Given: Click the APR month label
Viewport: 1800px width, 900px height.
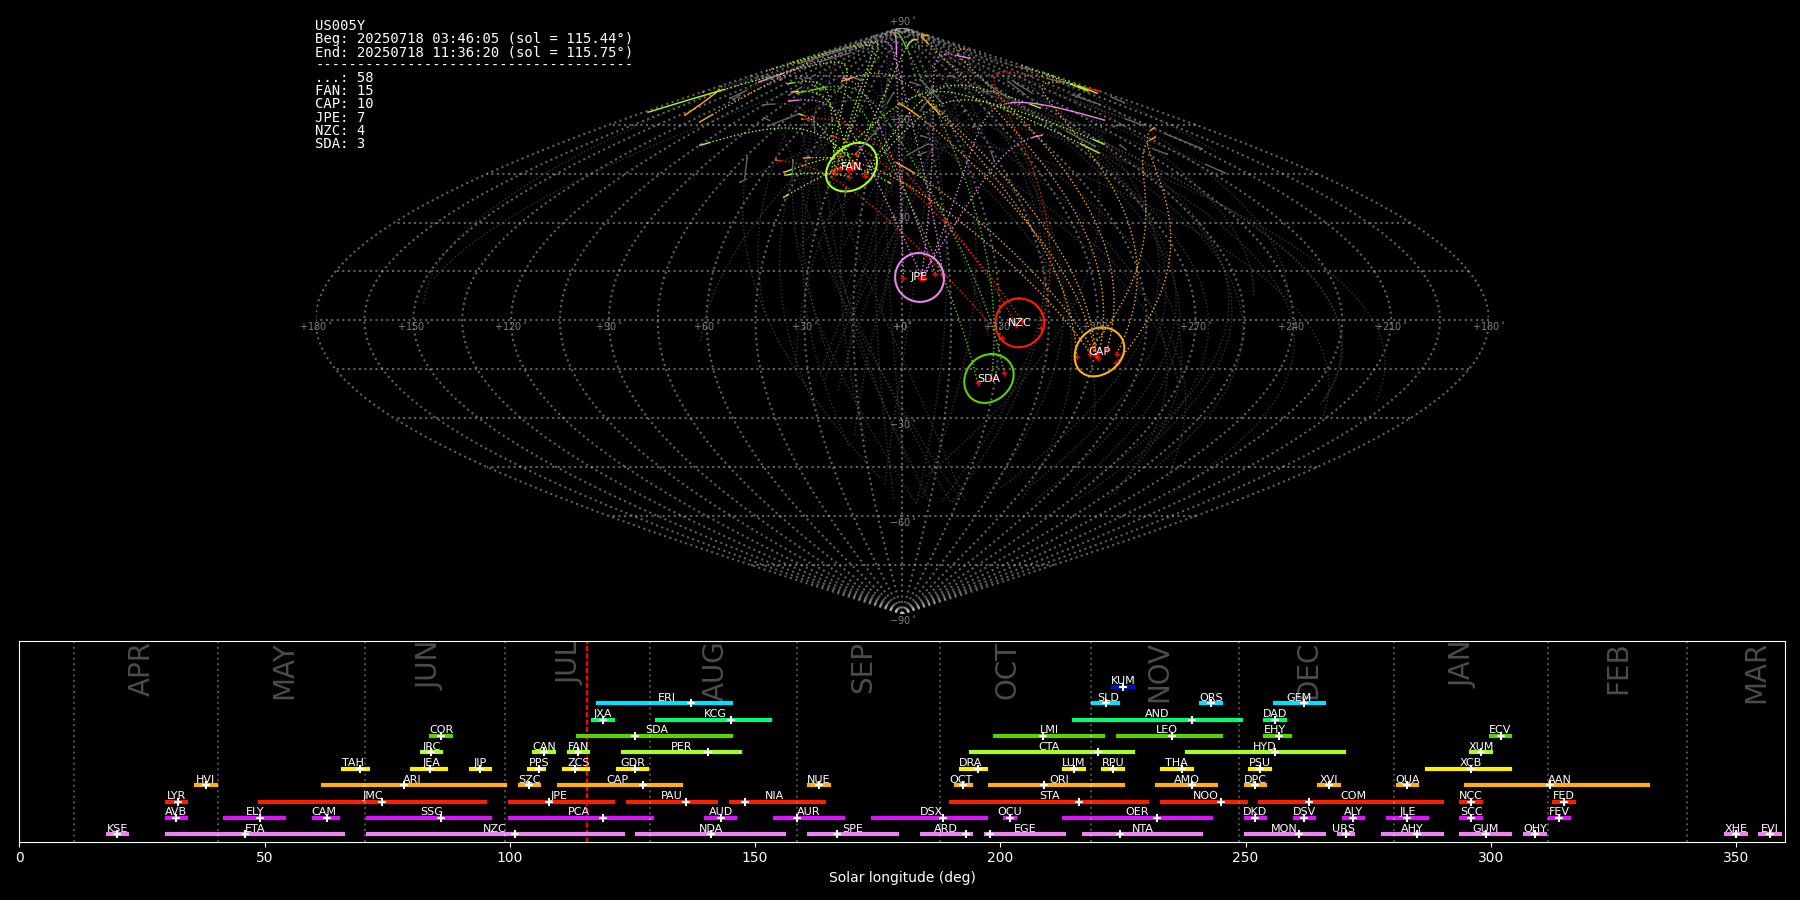Looking at the screenshot, I should pyautogui.click(x=140, y=670).
